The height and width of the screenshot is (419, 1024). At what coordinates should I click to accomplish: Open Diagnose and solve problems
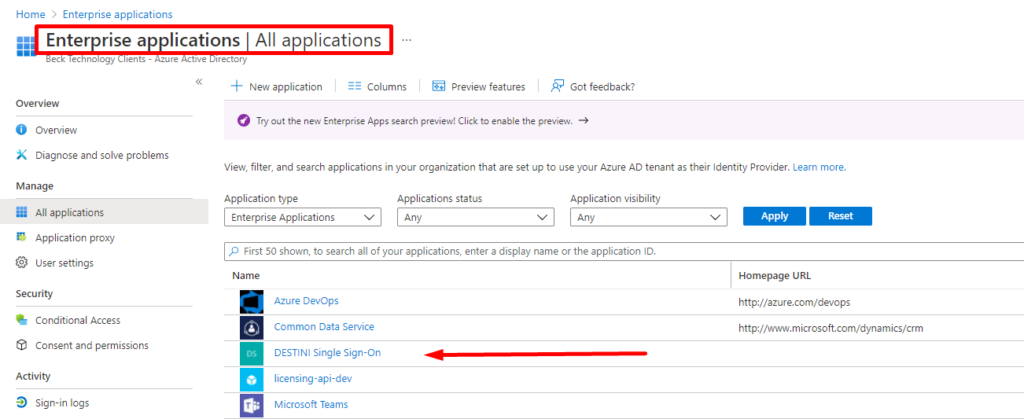point(104,155)
